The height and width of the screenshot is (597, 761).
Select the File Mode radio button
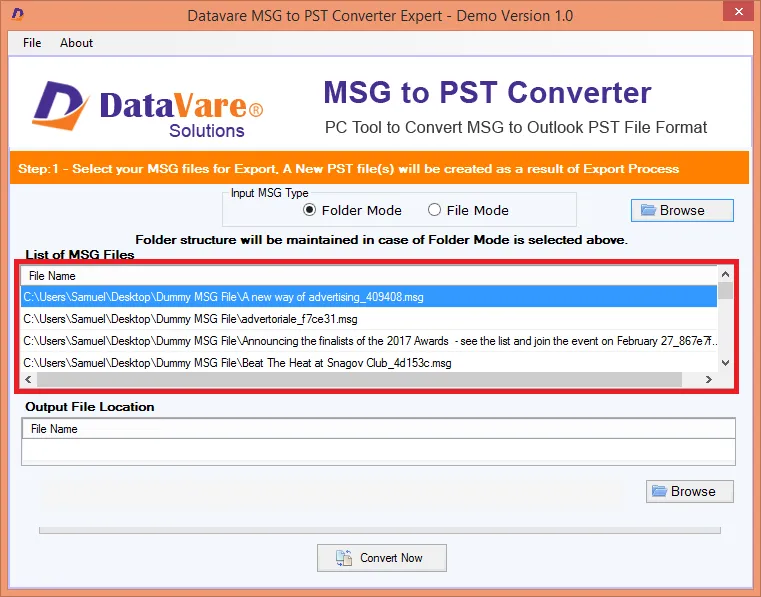click(434, 210)
